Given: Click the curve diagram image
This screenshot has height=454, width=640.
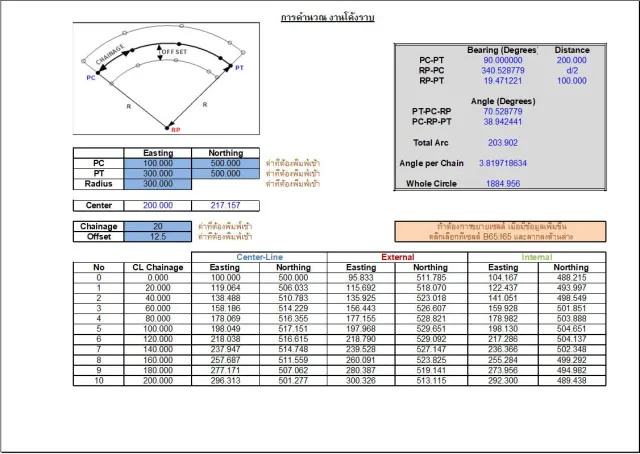Looking at the screenshot, I should click(166, 78).
